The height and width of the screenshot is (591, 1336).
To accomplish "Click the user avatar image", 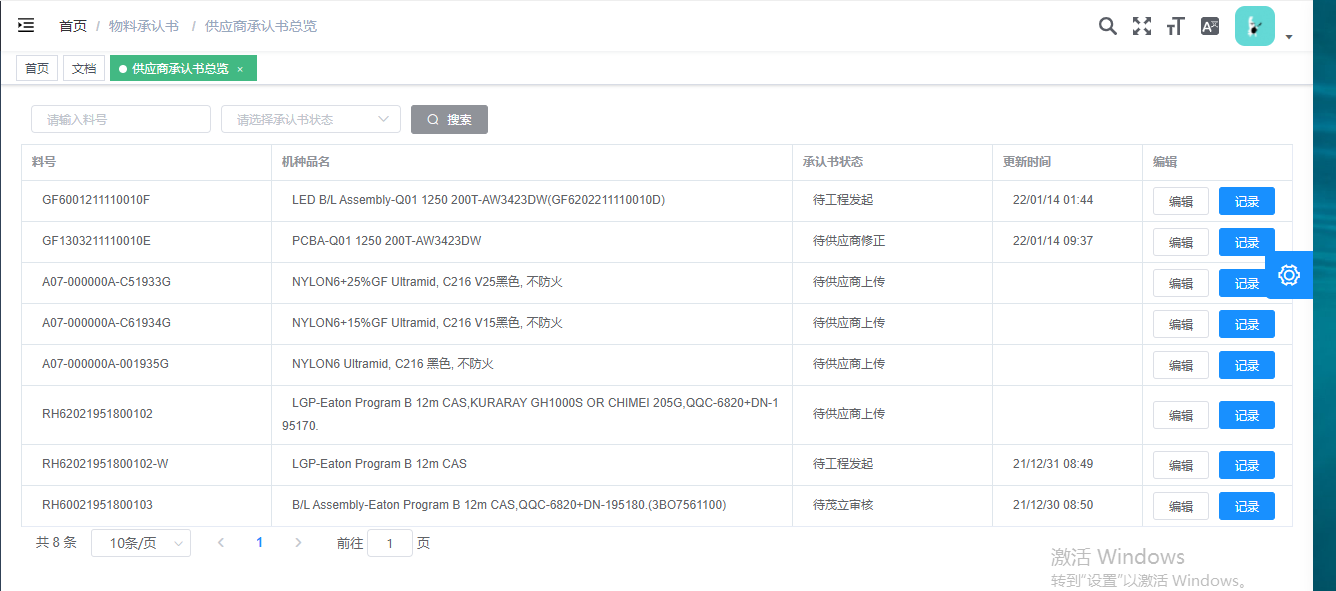I will (x=1254, y=26).
